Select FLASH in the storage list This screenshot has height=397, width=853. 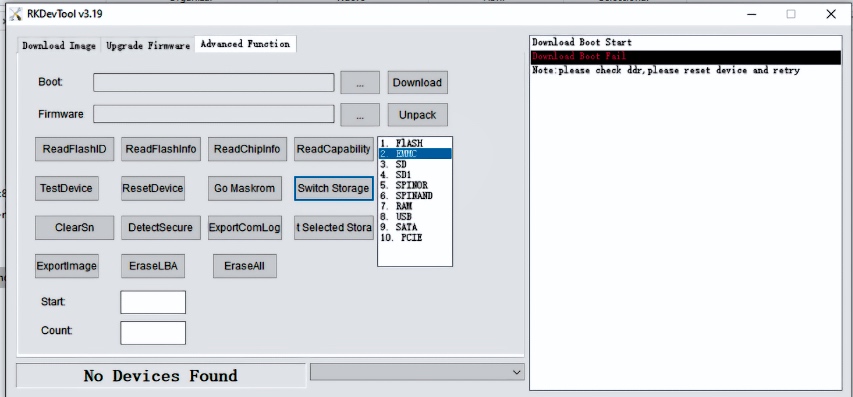click(x=415, y=143)
